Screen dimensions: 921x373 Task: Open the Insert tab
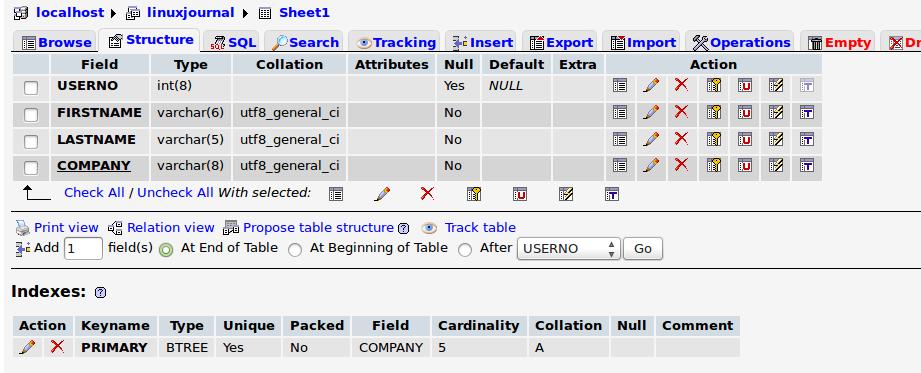pos(482,42)
